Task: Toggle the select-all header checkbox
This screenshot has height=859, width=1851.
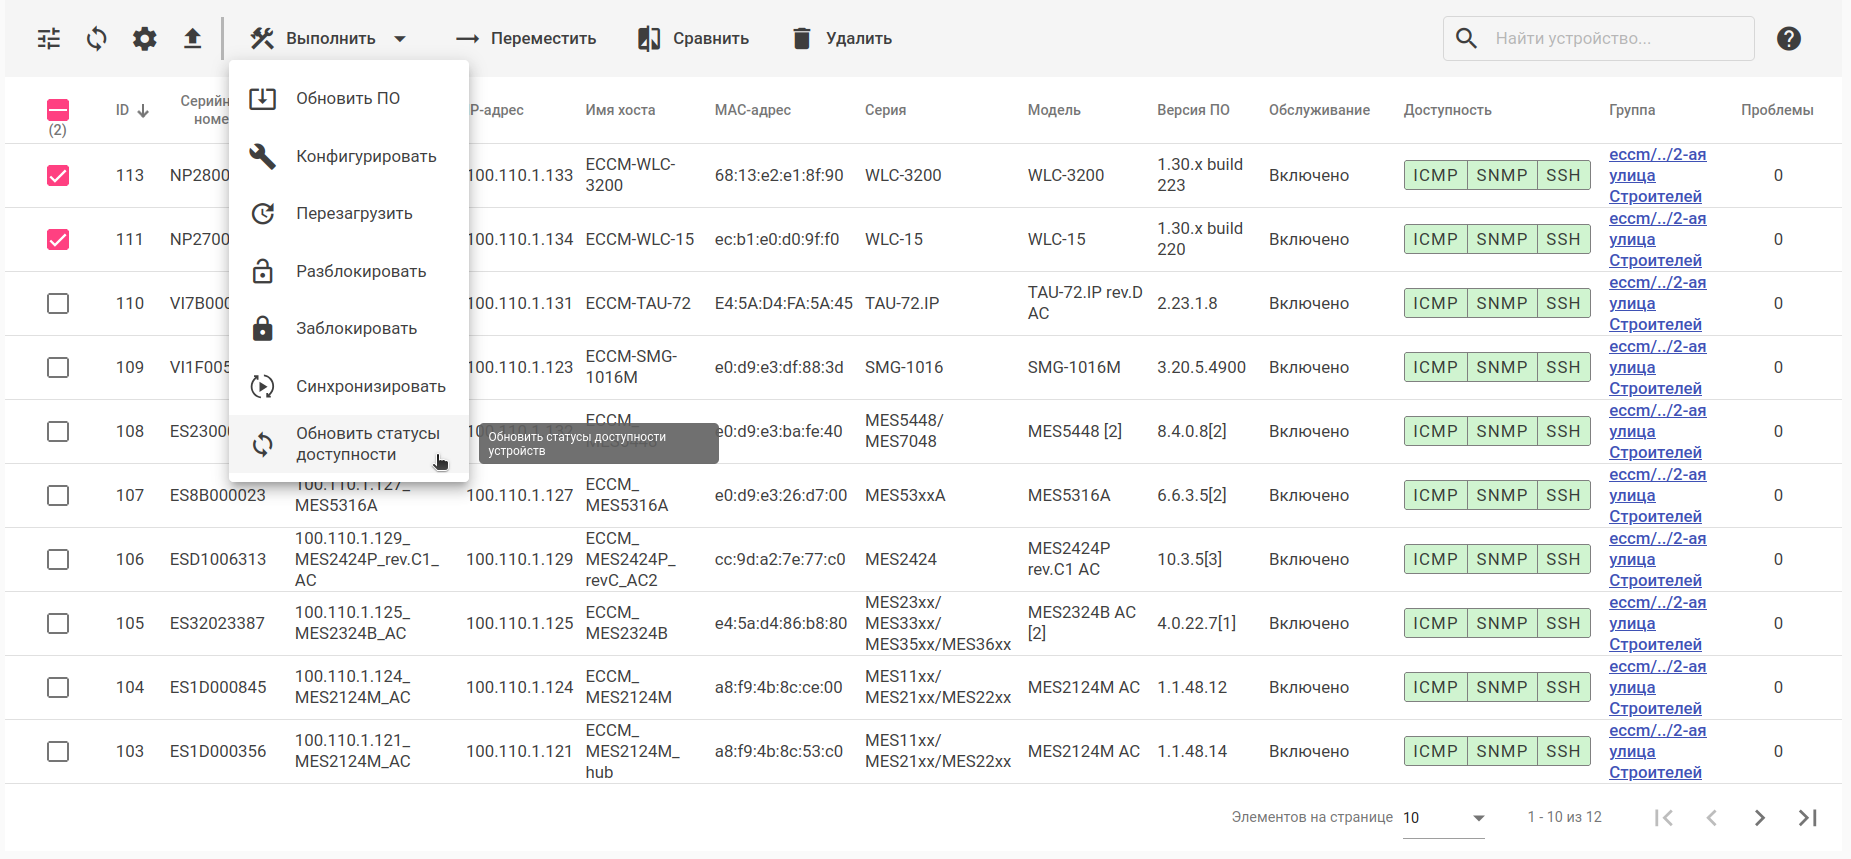Action: click(x=58, y=110)
